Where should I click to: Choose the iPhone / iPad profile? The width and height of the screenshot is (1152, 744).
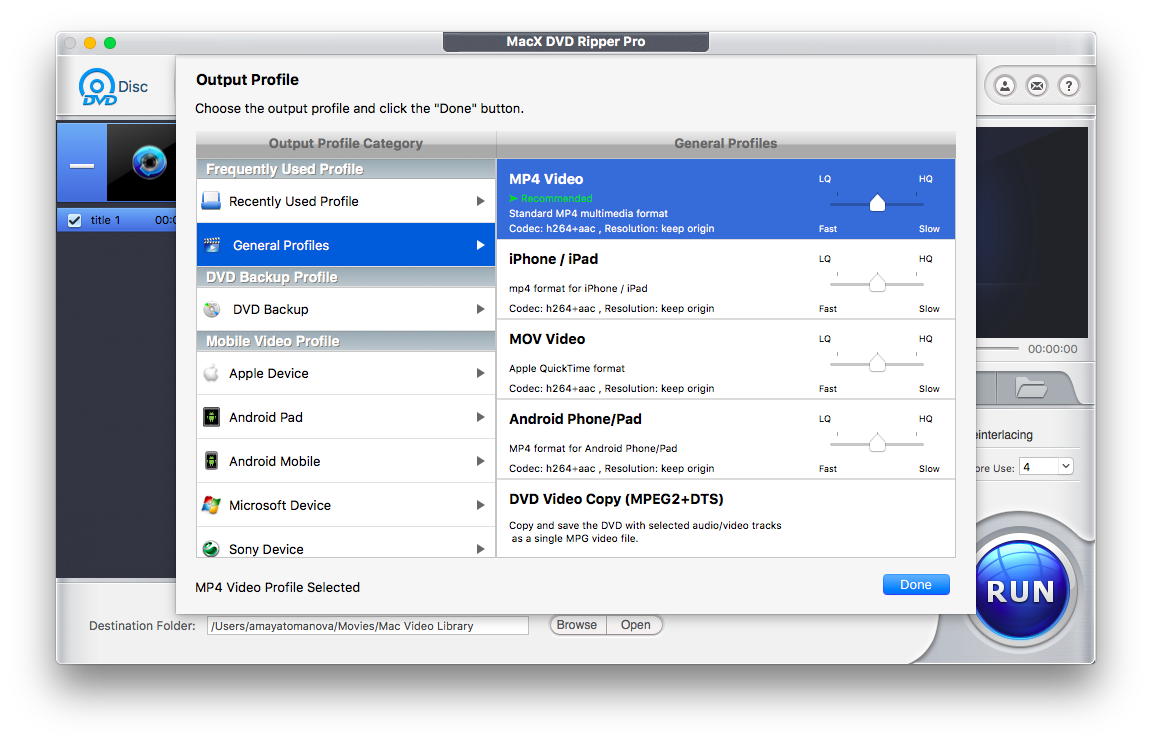coord(726,279)
